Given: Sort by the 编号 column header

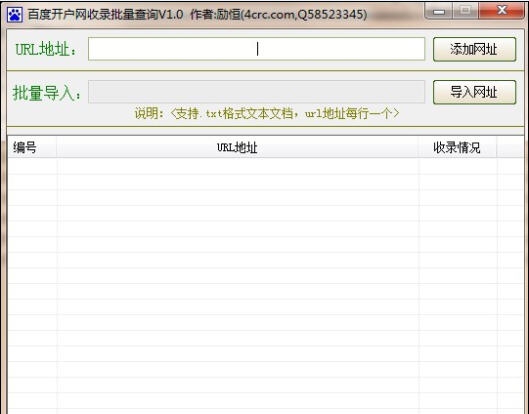Looking at the screenshot, I should [x=32, y=147].
